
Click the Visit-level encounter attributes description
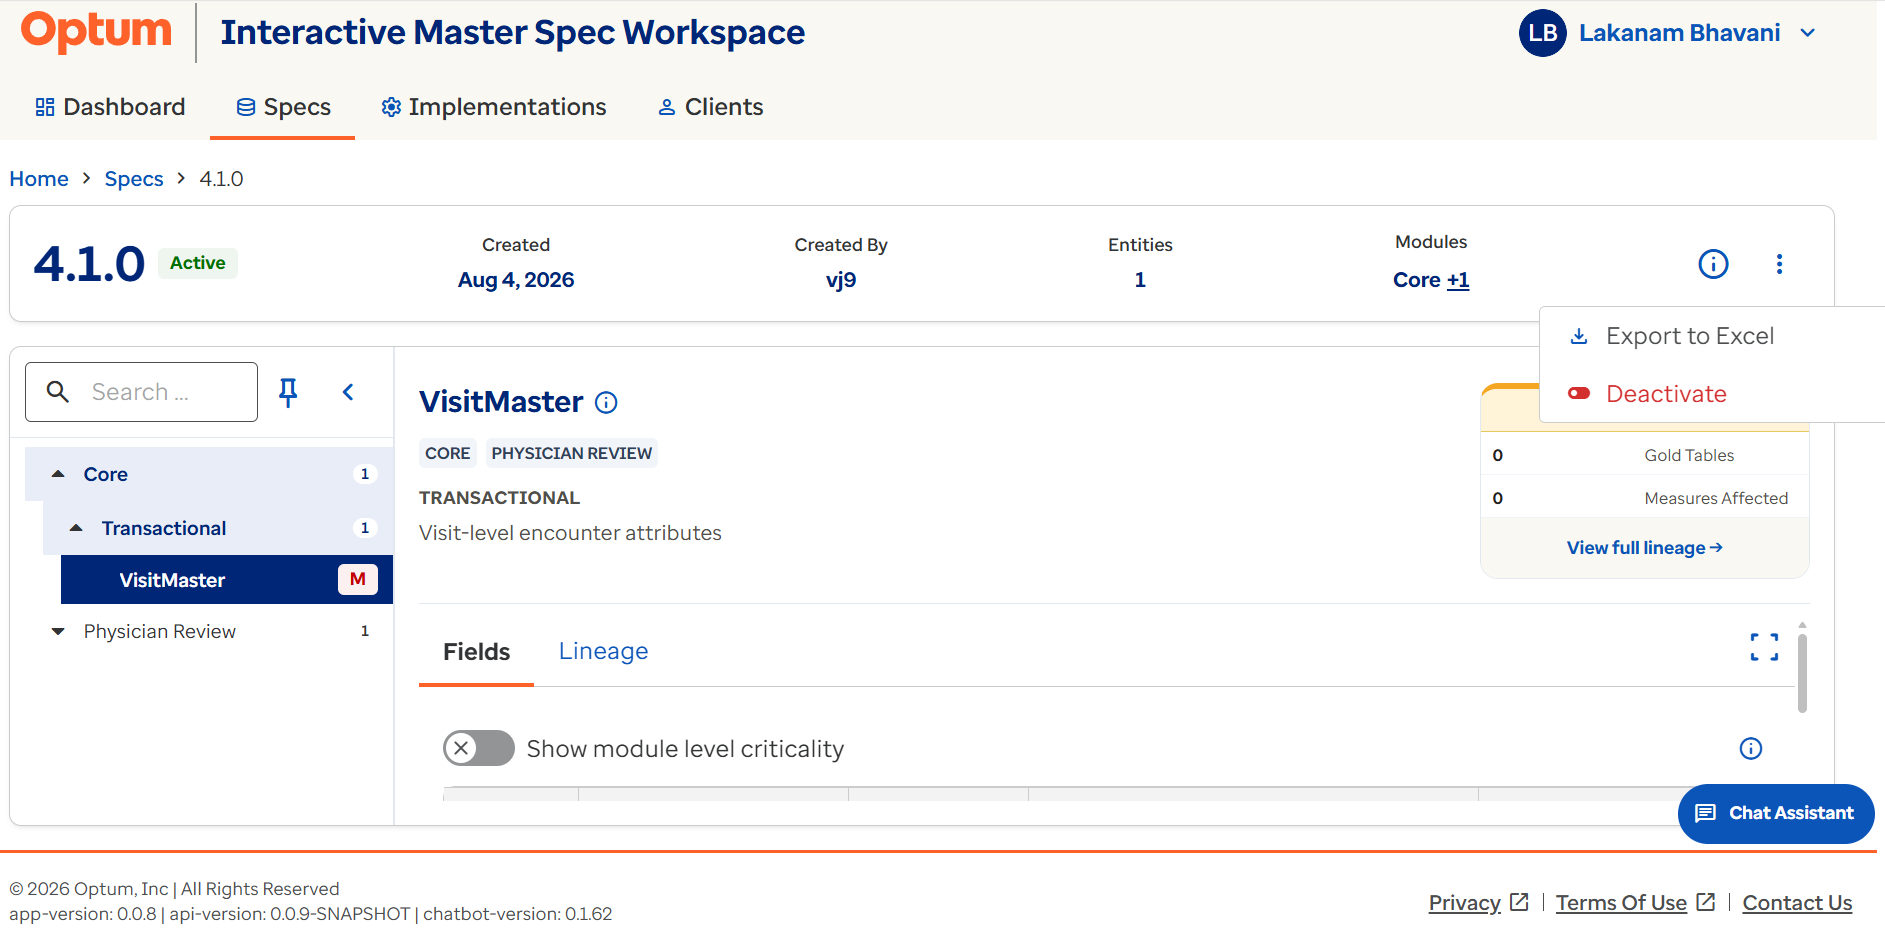click(x=570, y=533)
